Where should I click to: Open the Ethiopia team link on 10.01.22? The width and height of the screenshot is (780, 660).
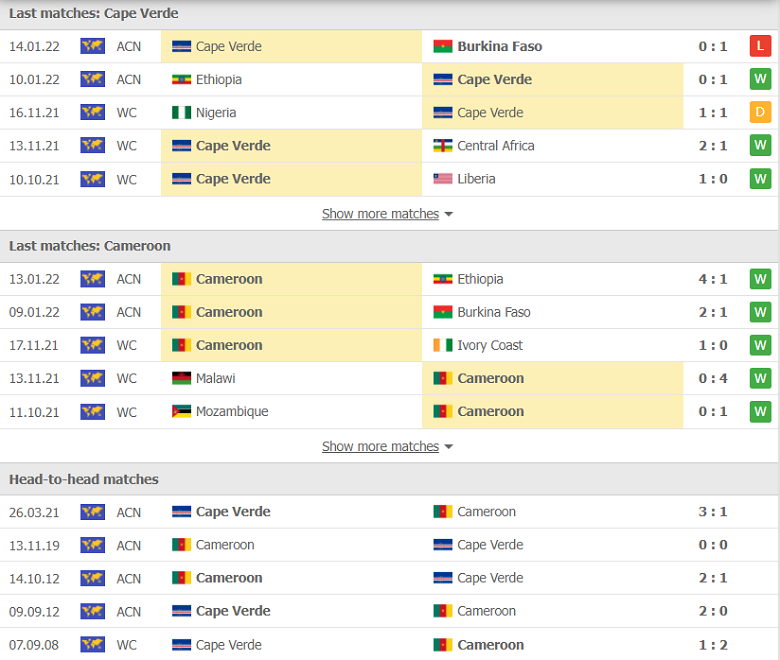point(218,80)
